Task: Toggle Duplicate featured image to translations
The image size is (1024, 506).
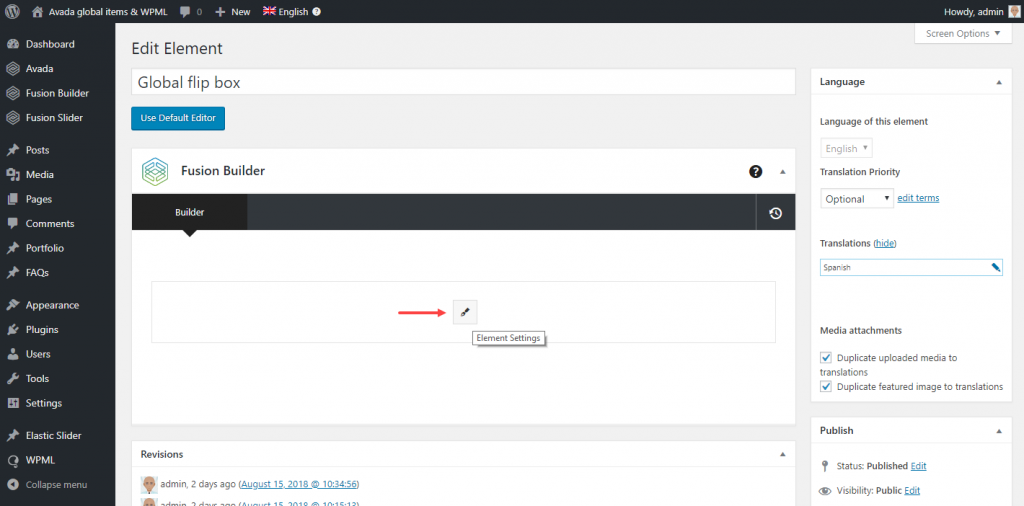Action: pos(826,386)
